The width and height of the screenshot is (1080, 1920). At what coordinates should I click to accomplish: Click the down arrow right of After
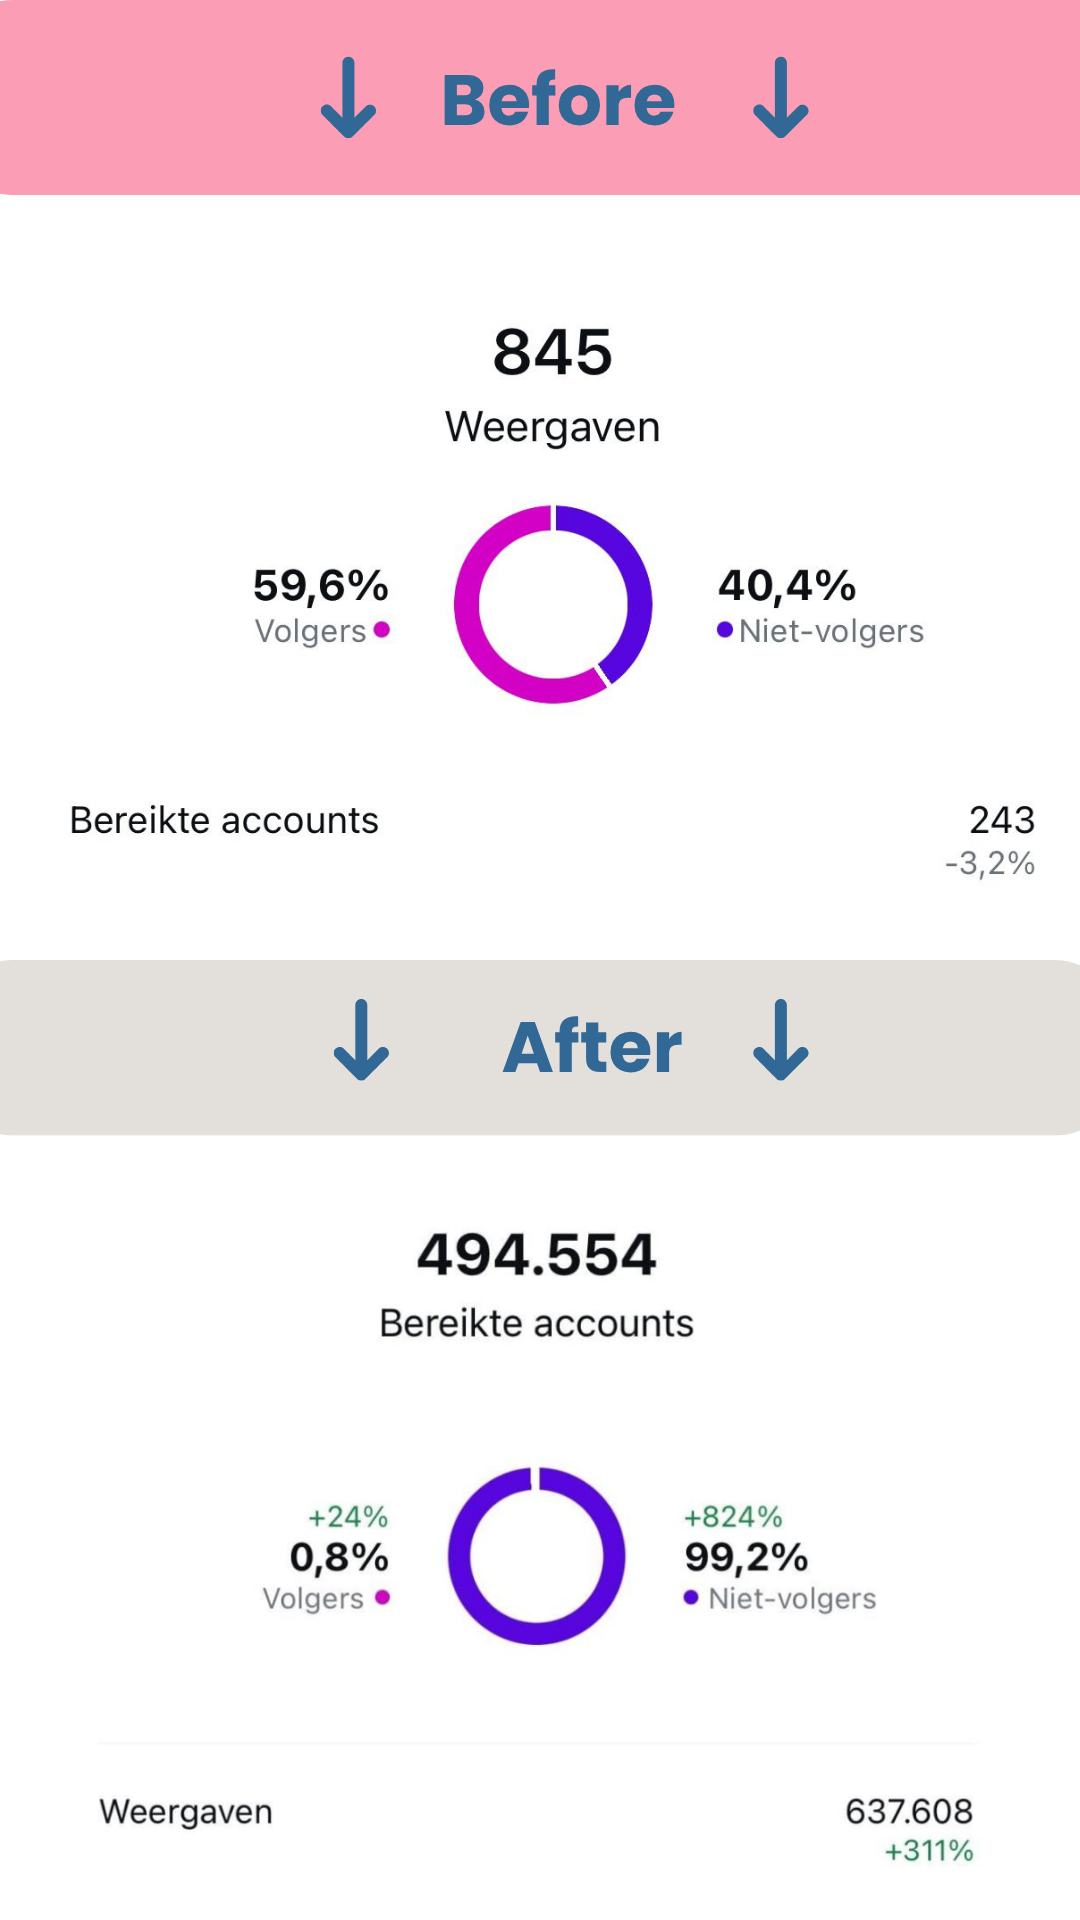coord(780,1040)
